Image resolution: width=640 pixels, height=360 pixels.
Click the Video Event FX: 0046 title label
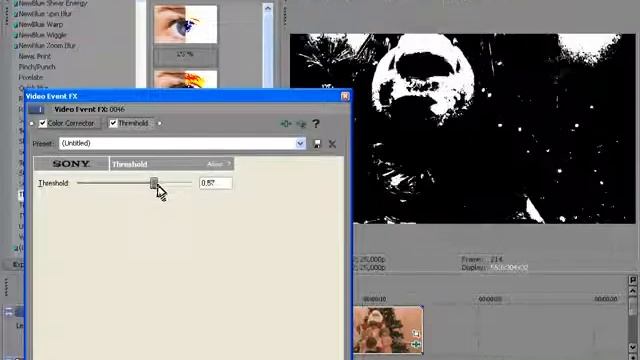(89, 109)
